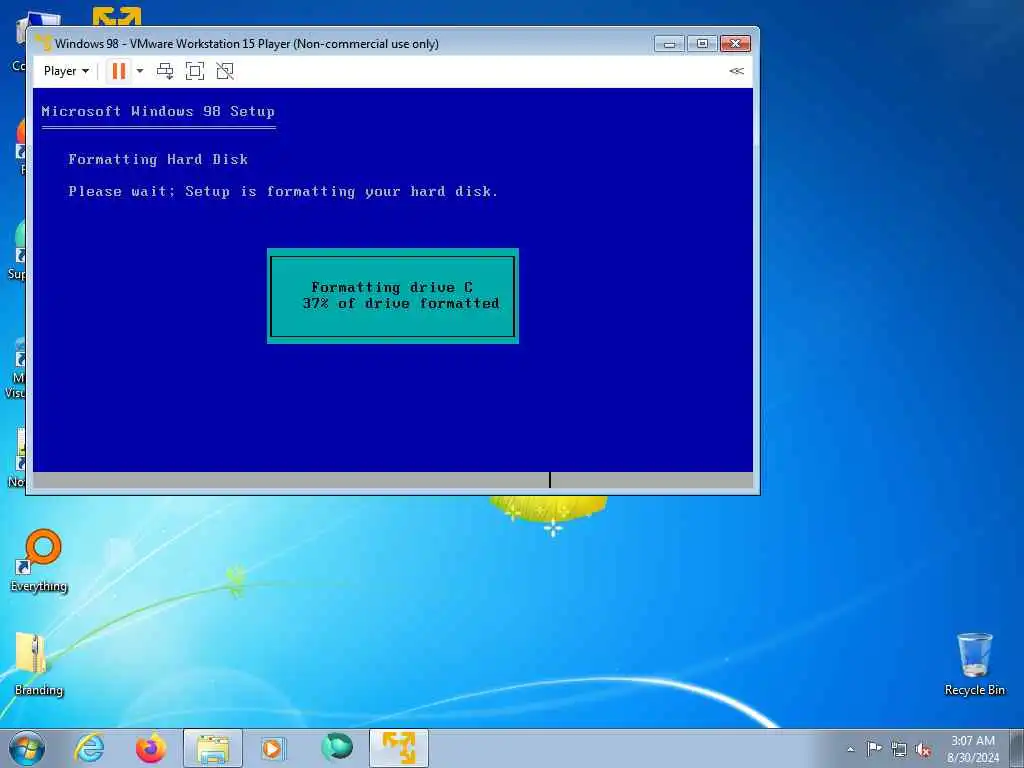
Task: Click Show desktop button at taskbar end
Action: coord(1018,748)
